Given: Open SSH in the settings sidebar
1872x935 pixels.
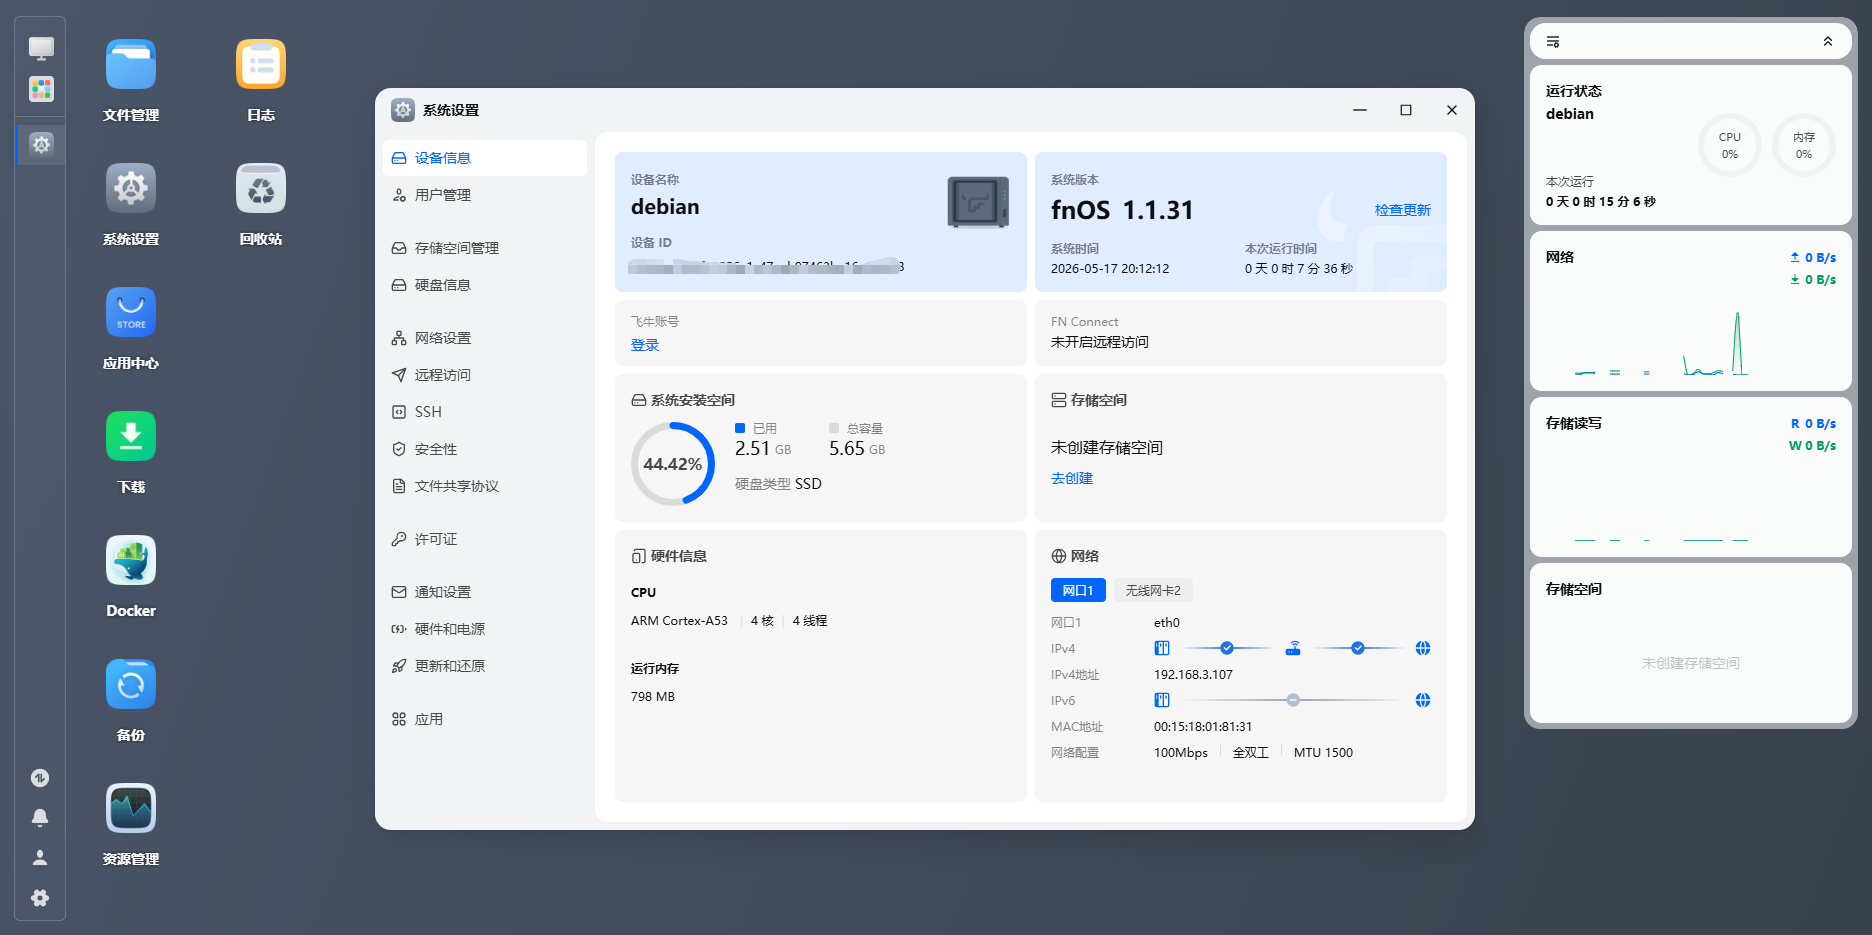Looking at the screenshot, I should (x=485, y=412).
